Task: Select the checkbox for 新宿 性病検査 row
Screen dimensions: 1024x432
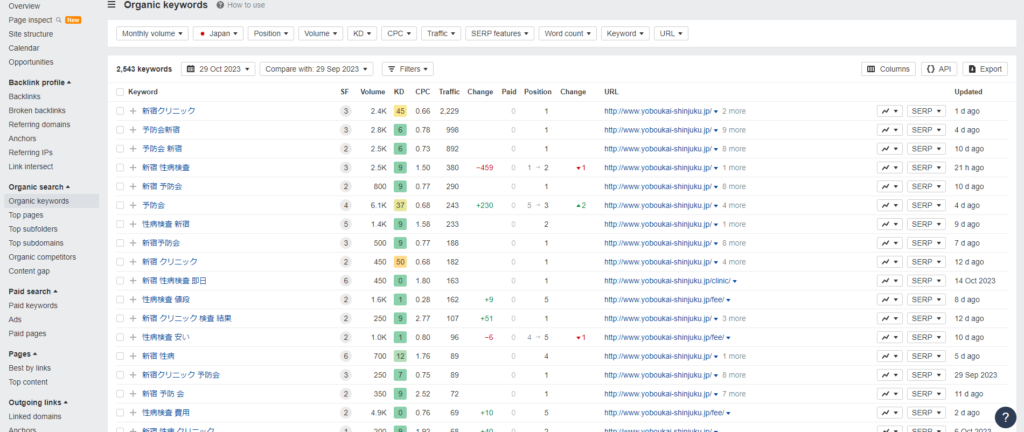Action: click(120, 167)
